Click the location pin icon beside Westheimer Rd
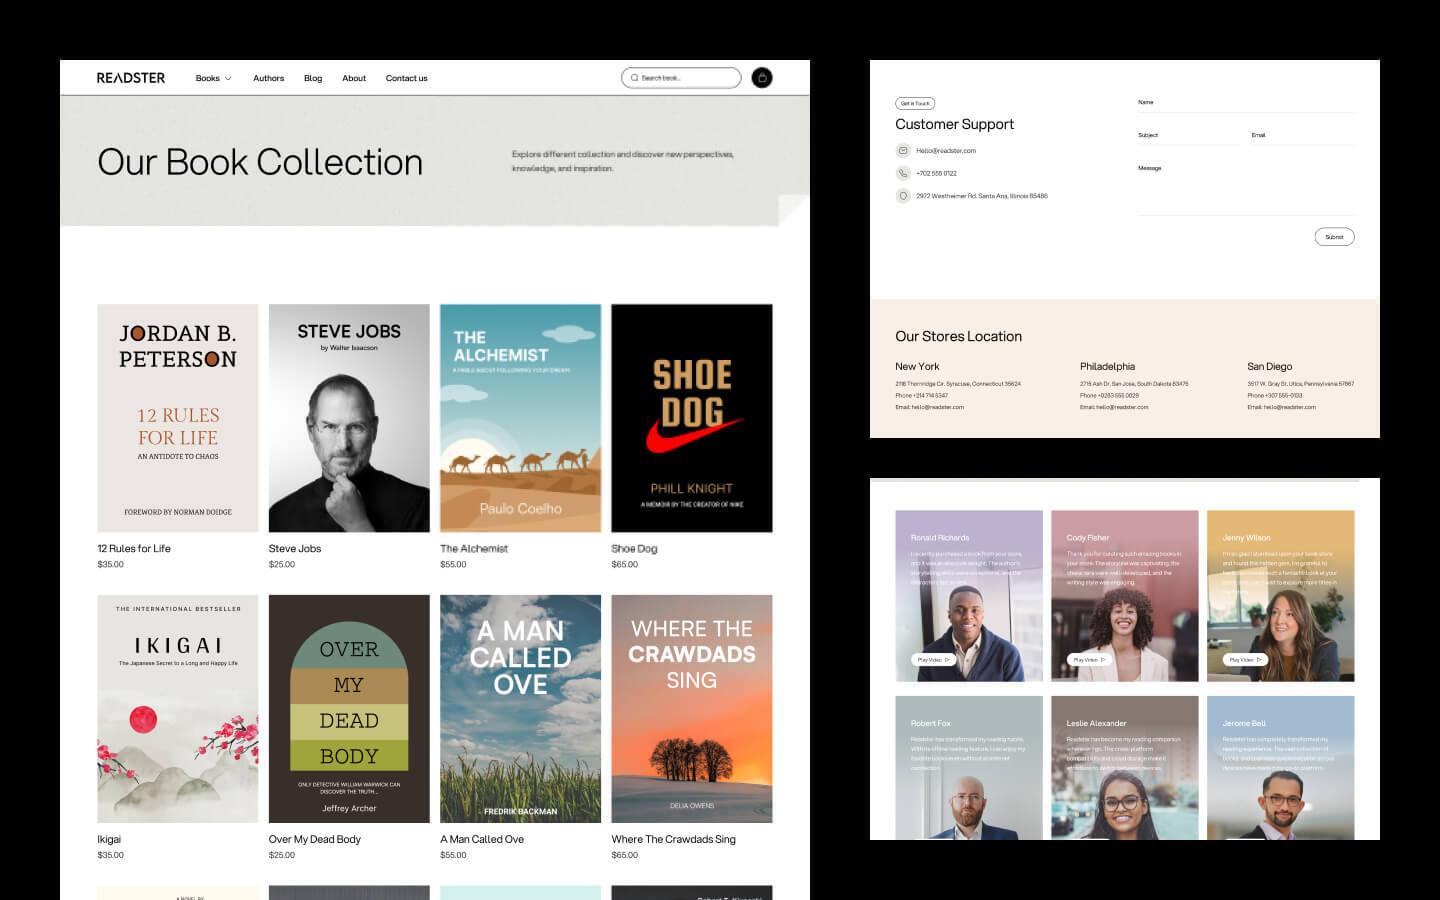 click(x=903, y=196)
